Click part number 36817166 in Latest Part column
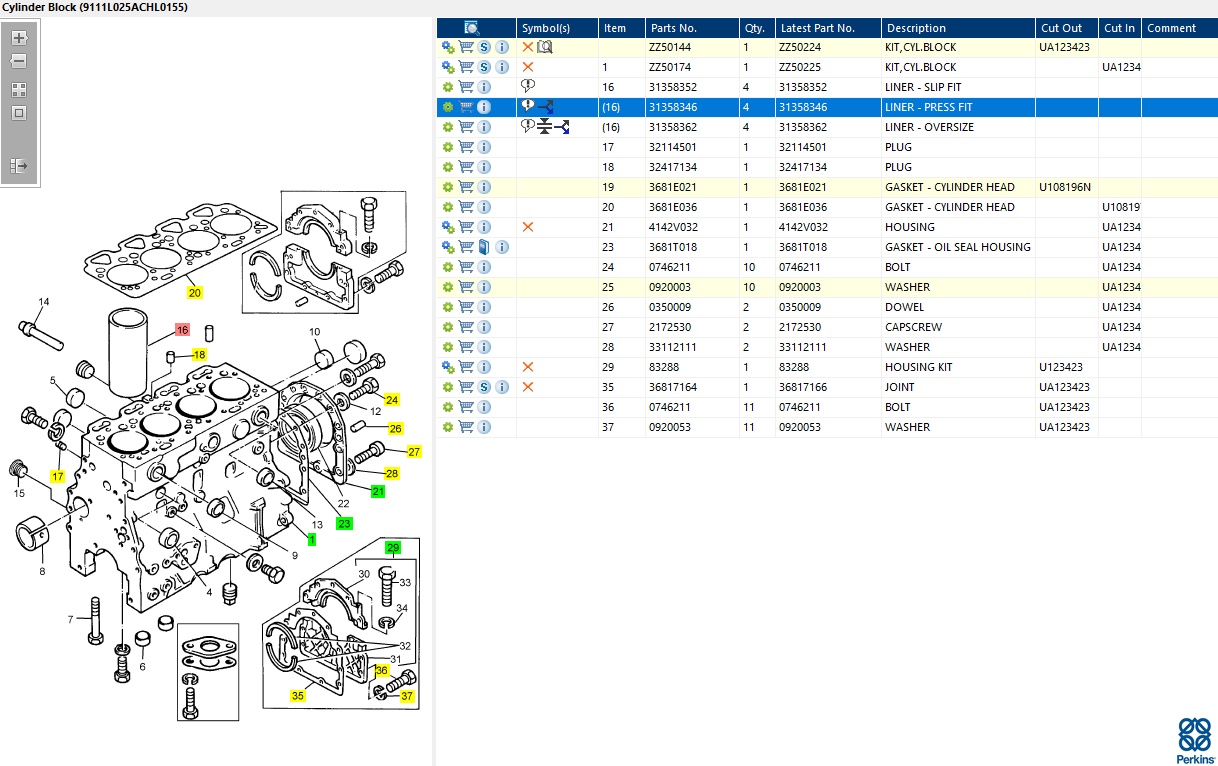 [803, 387]
